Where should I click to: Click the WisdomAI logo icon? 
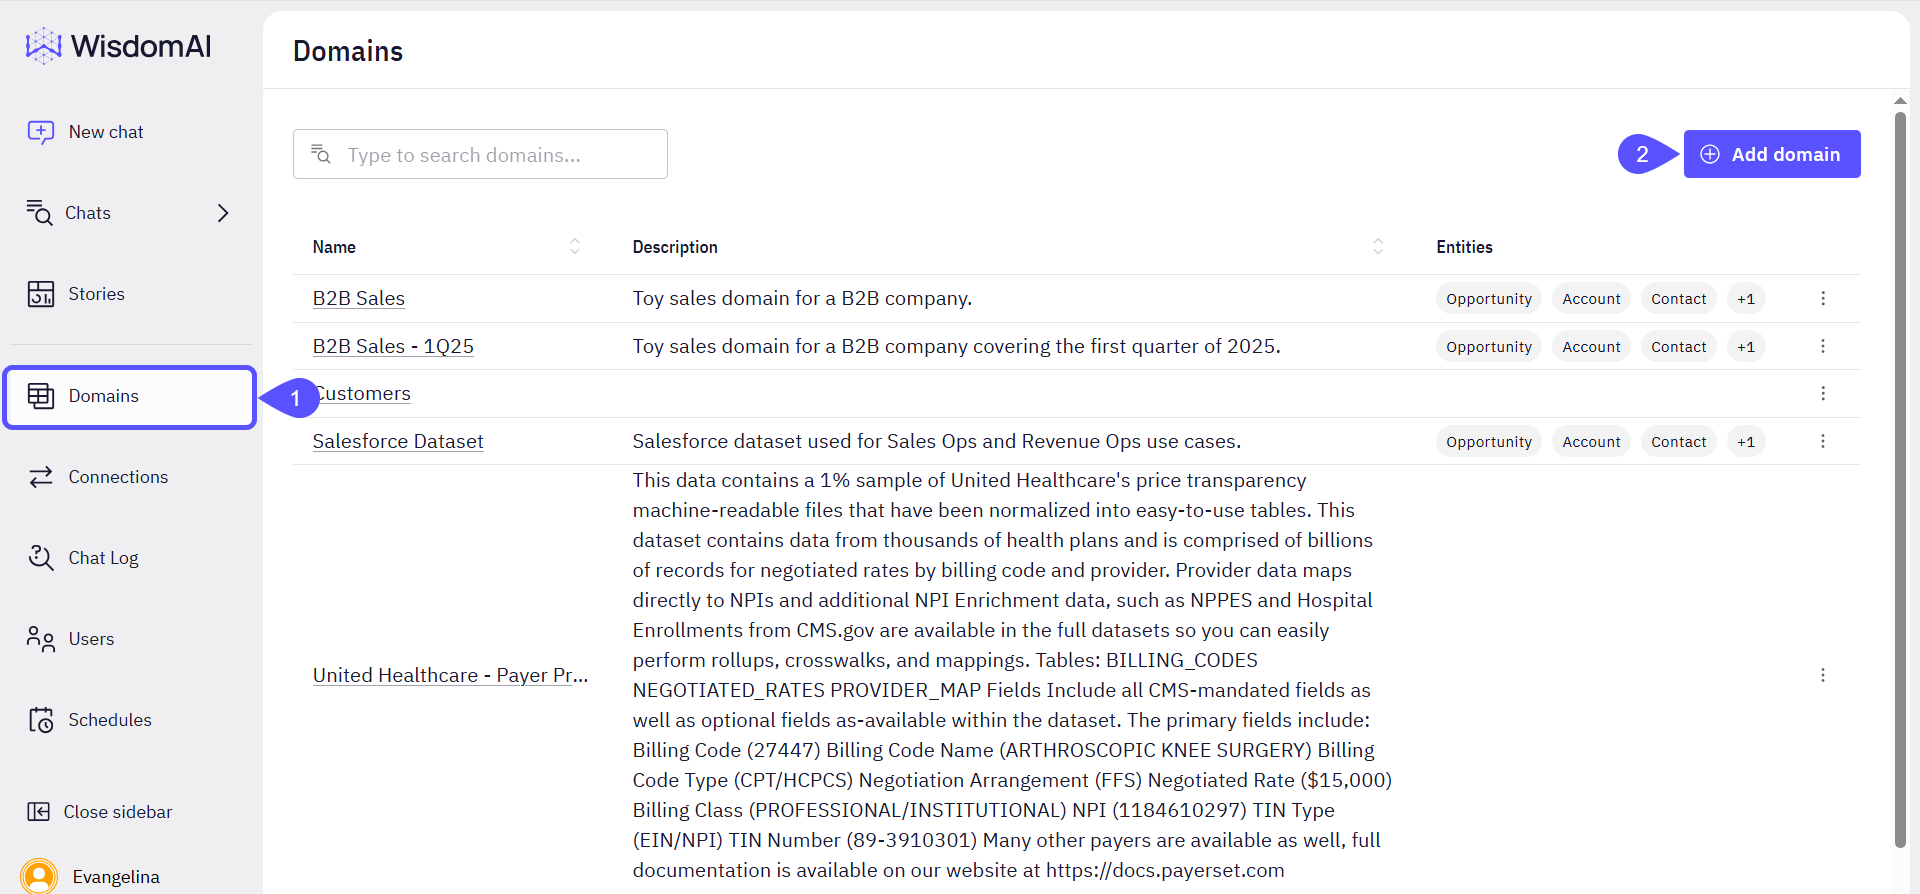[x=43, y=46]
